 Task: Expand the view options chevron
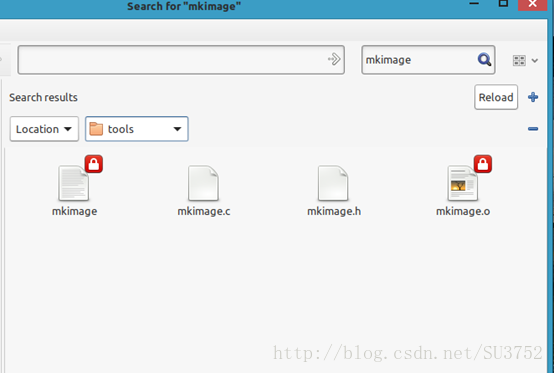(x=535, y=61)
